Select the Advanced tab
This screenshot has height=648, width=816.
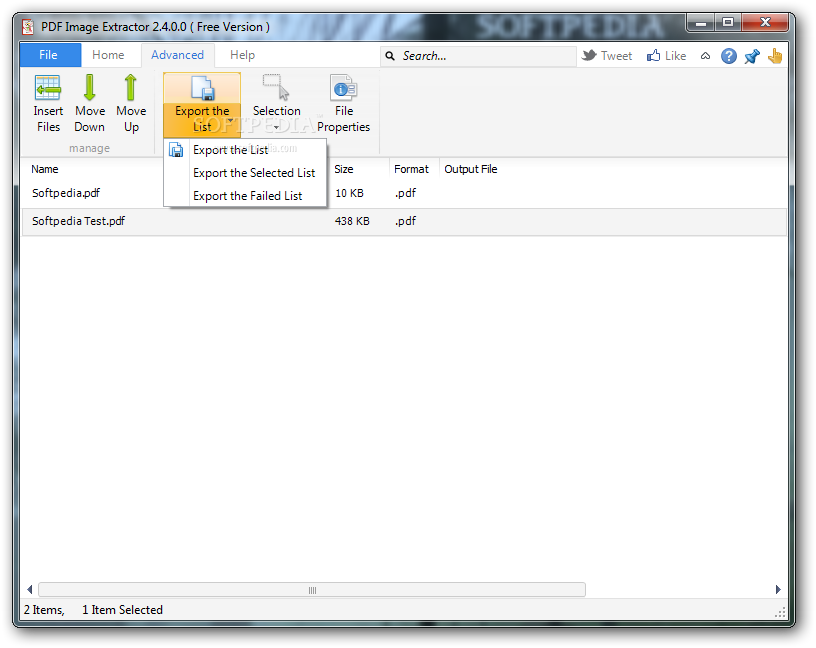(177, 55)
